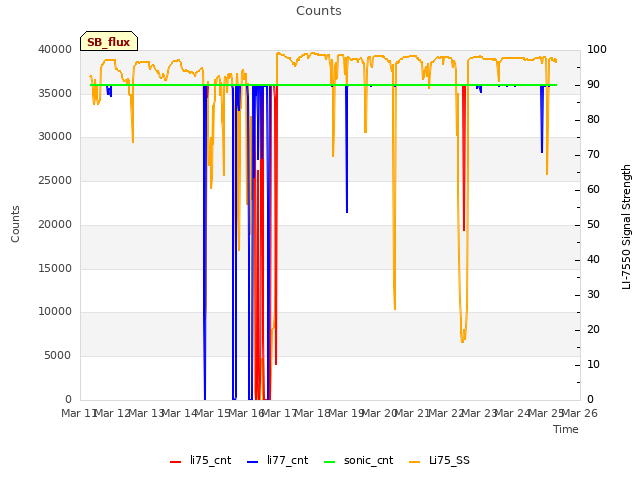Screen dimensions: 640x480
Task: Click the 5000 y-axis tick label
Action: click(x=58, y=356)
